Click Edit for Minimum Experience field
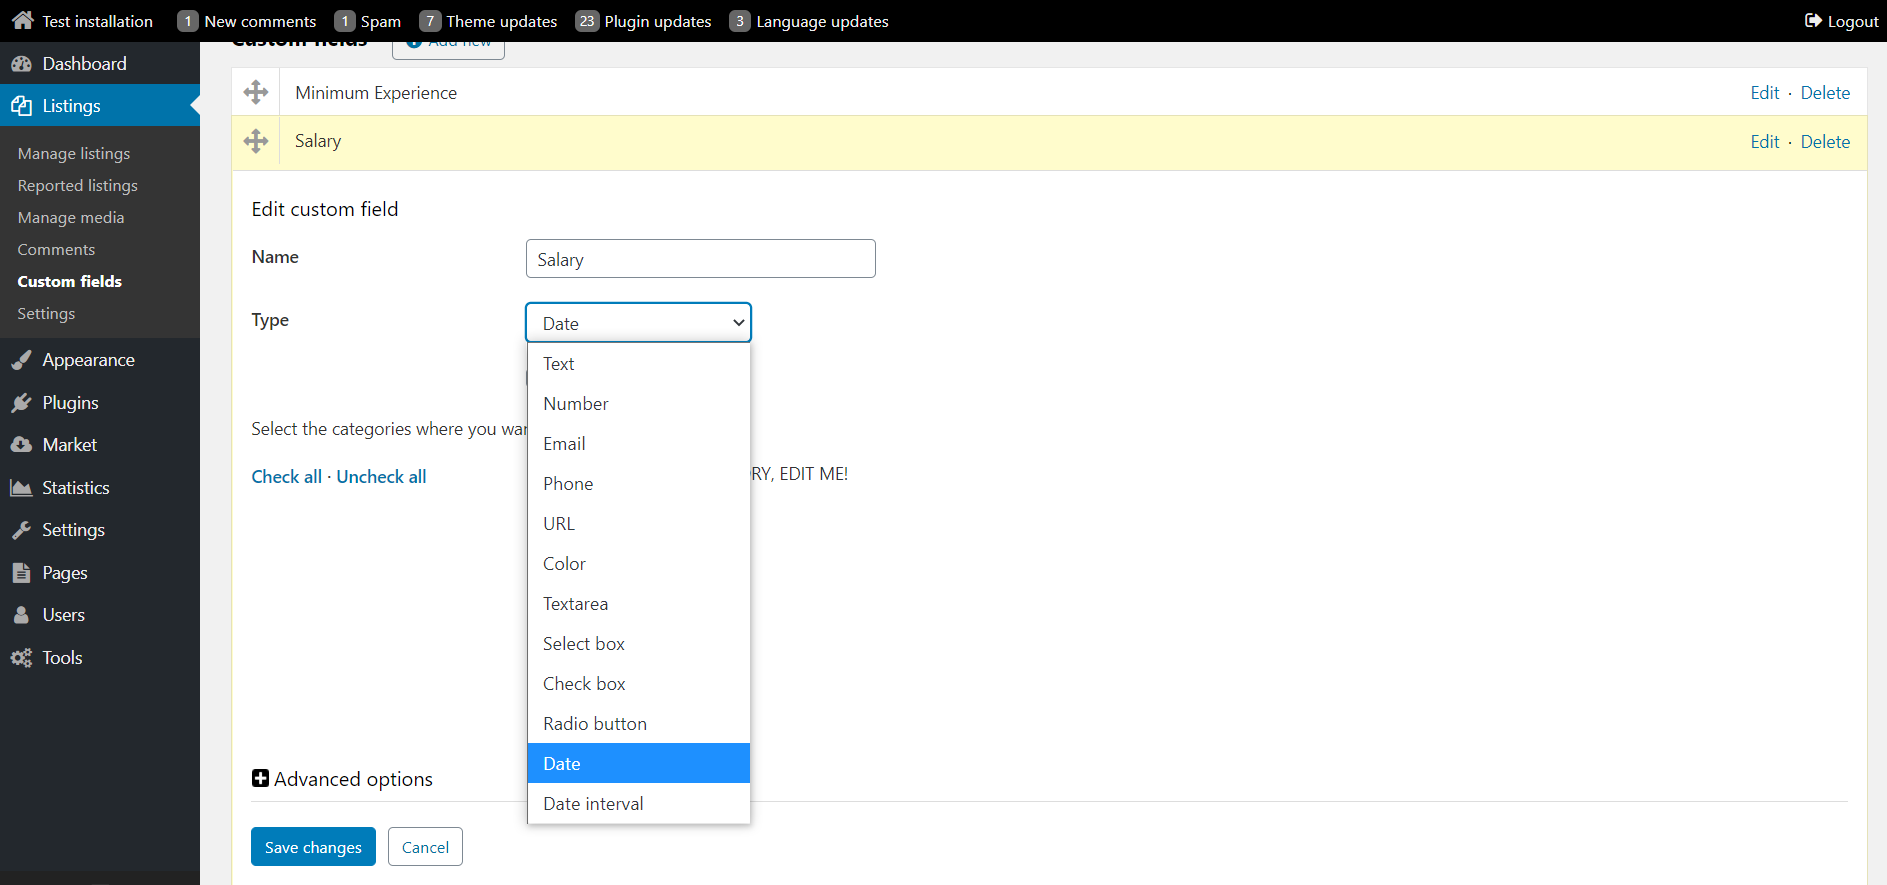The image size is (1887, 885). click(1765, 93)
